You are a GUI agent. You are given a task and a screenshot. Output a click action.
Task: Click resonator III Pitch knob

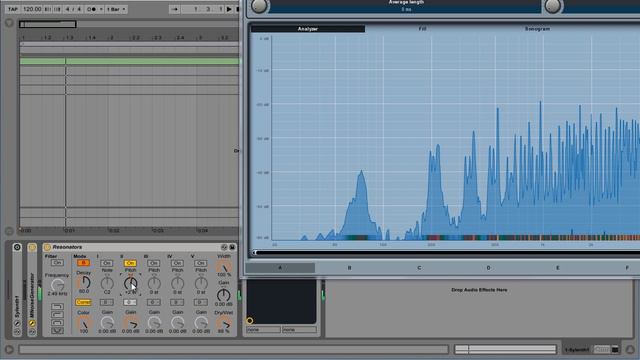pos(154,283)
